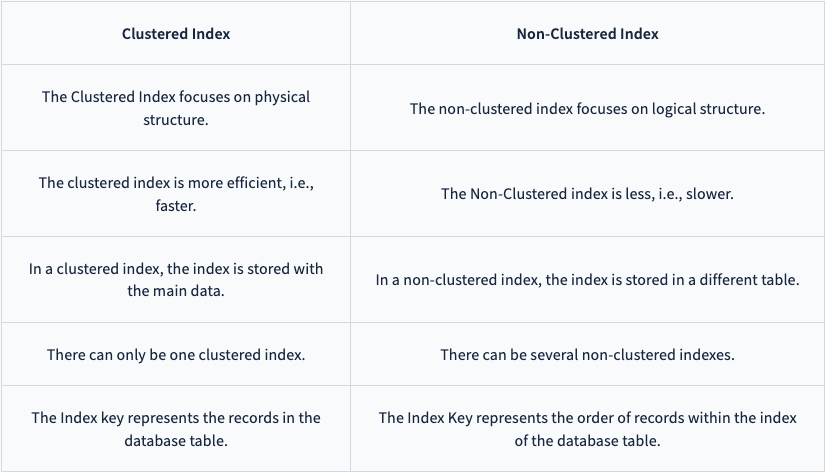Screen dimensions: 825x472
Task: Click 'database table.' text in clustered column
Action: pyautogui.click(x=176, y=440)
